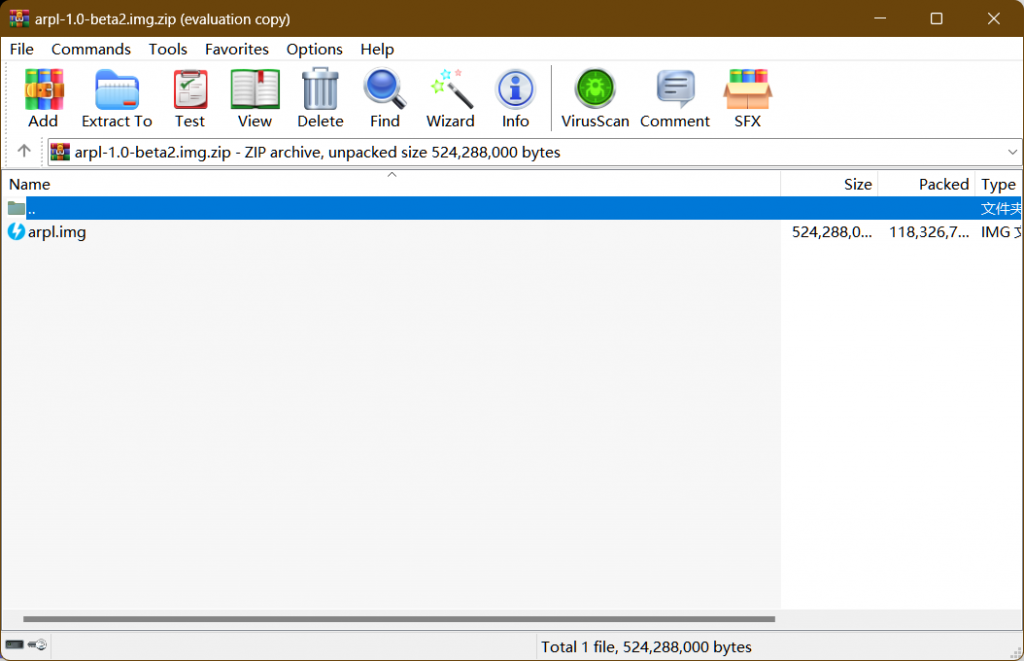Open the Help menu
Viewport: 1024px width, 661px height.
coord(377,49)
